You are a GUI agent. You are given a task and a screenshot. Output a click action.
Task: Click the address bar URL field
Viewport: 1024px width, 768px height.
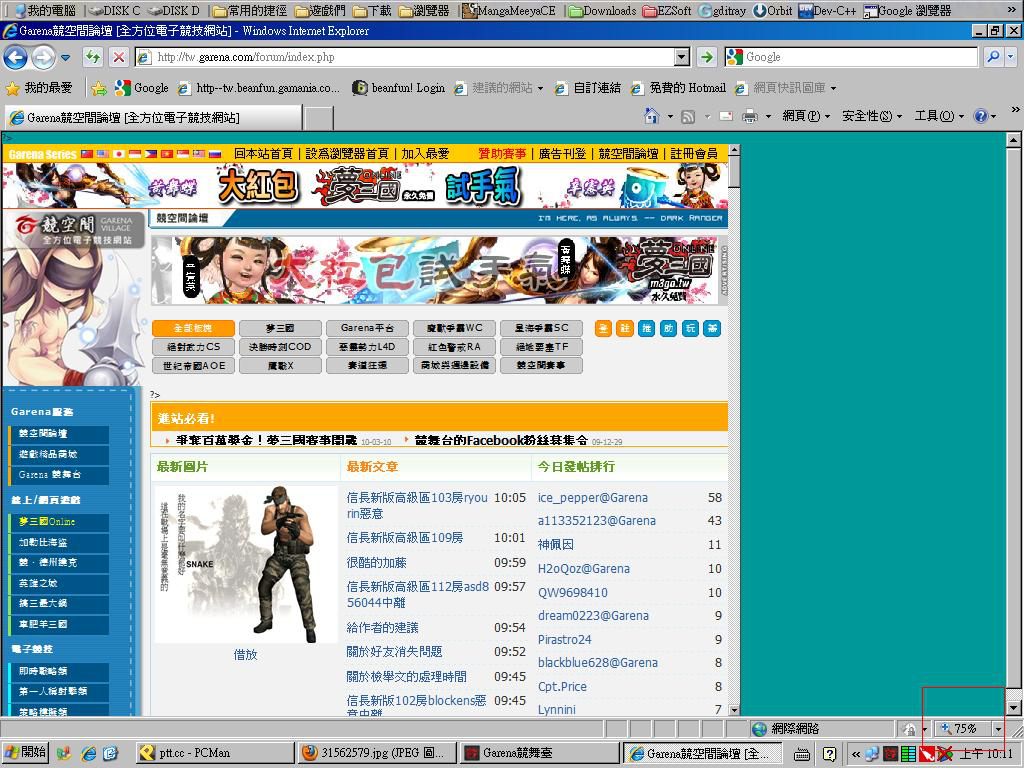[x=406, y=57]
